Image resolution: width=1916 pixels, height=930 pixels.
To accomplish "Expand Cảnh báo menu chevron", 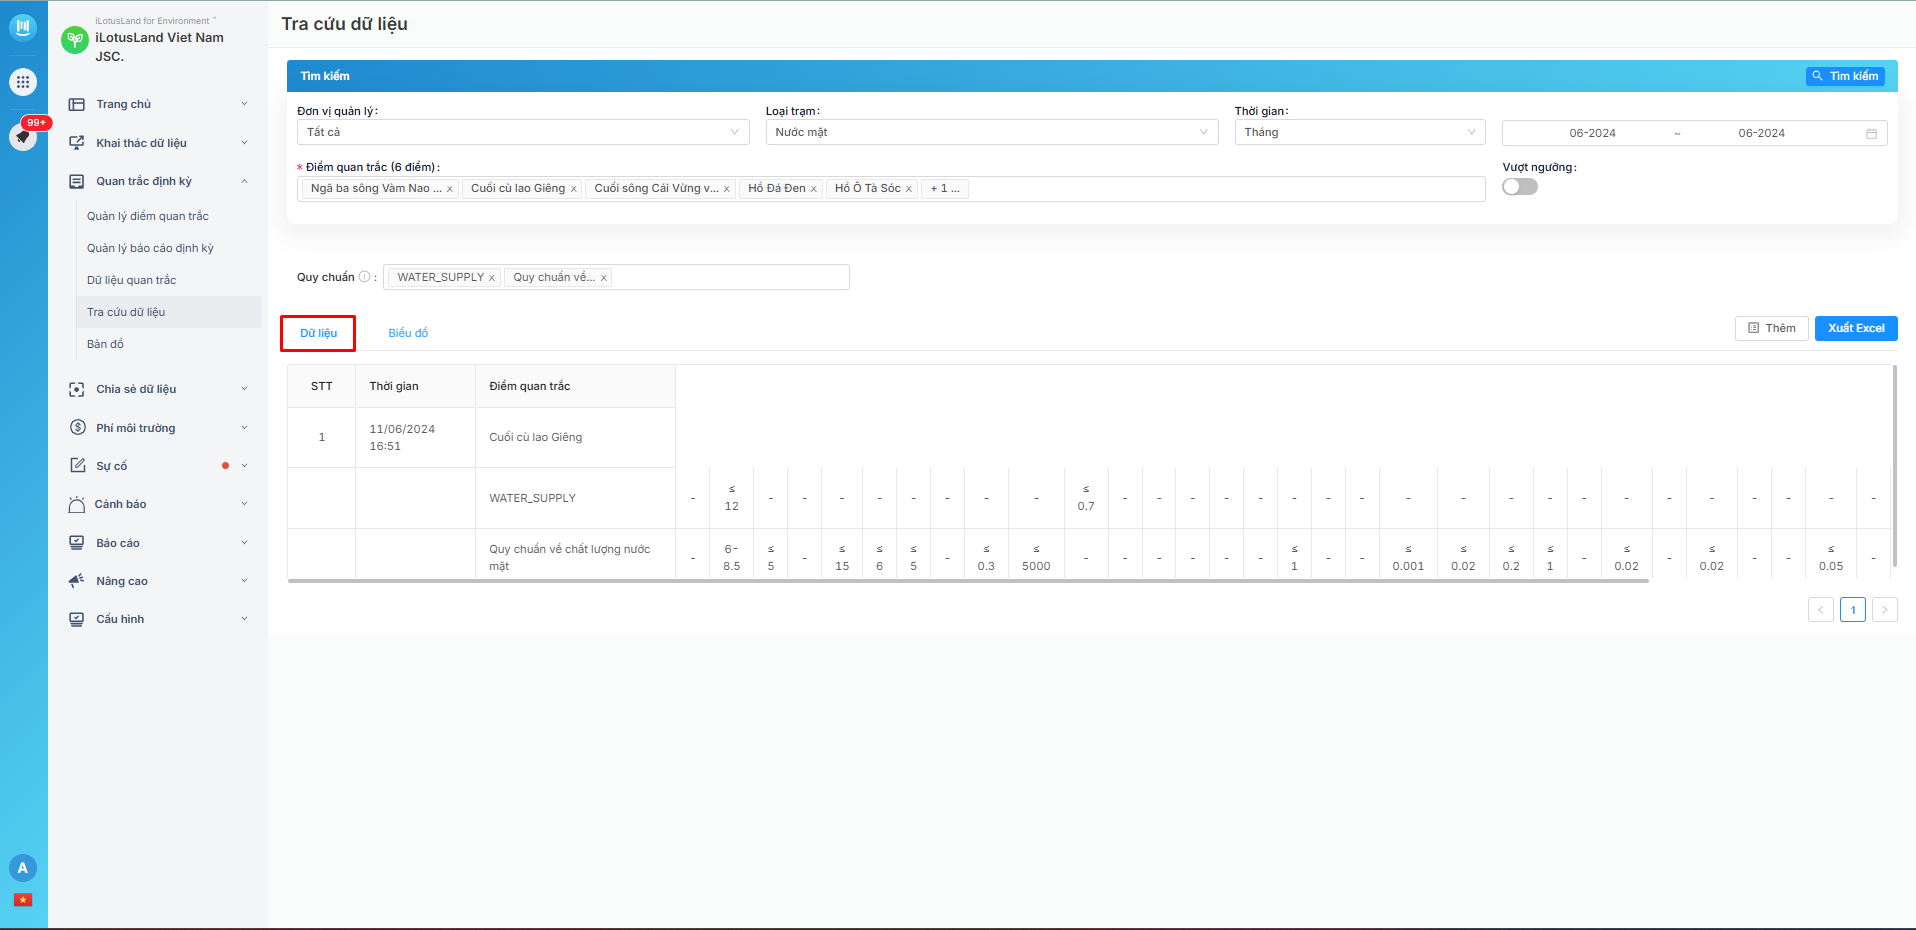I will 244,504.
